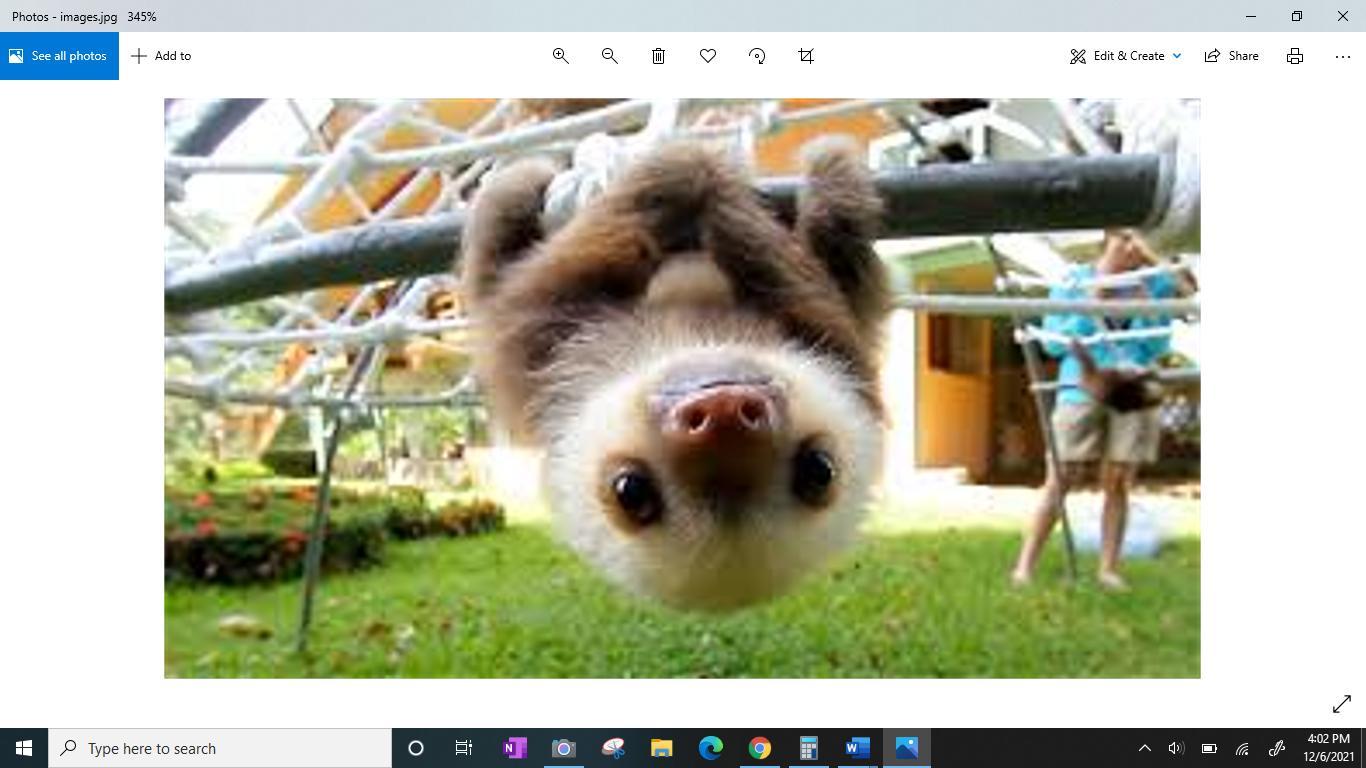
Task: Open the Edit & Create dropdown
Action: coord(1126,56)
